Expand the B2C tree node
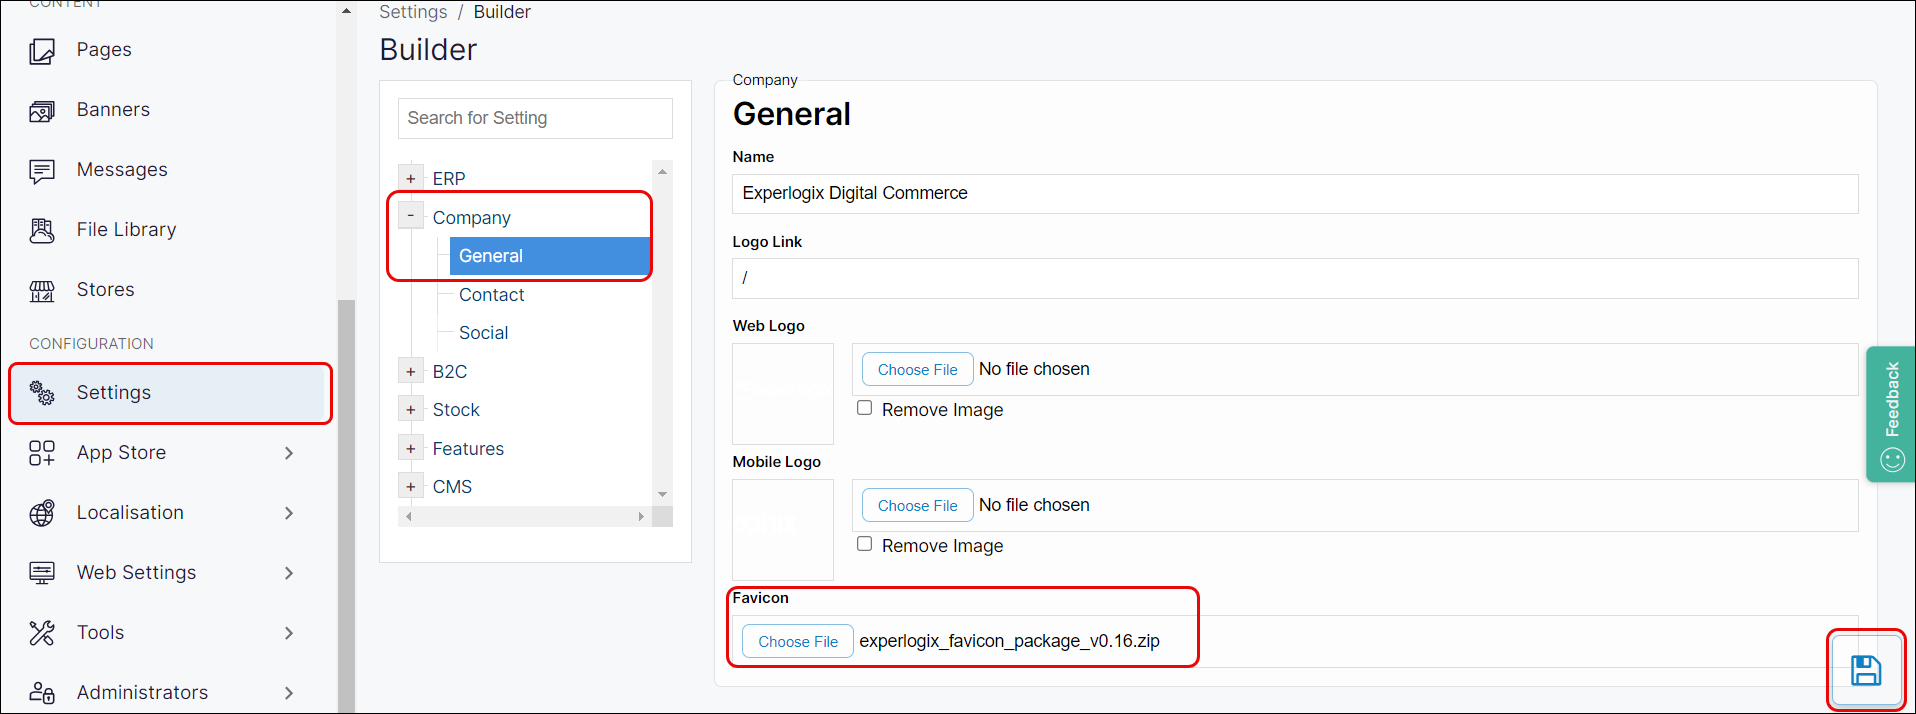This screenshot has width=1916, height=714. (x=410, y=372)
